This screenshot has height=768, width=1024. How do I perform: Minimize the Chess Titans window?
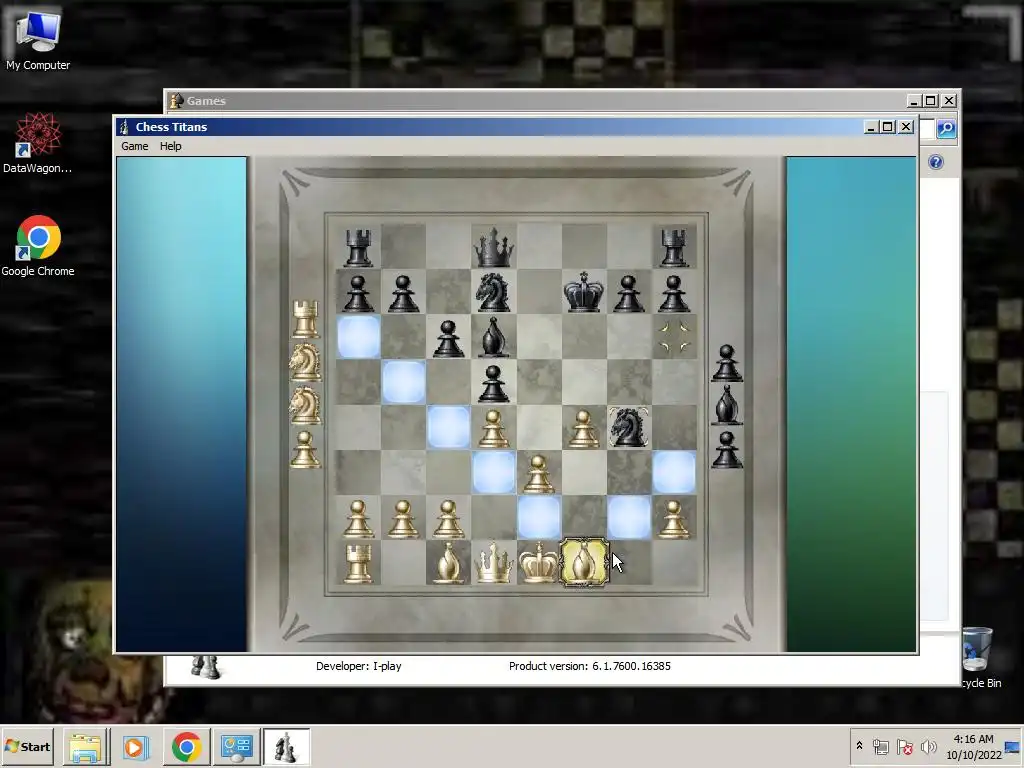pyautogui.click(x=870, y=127)
